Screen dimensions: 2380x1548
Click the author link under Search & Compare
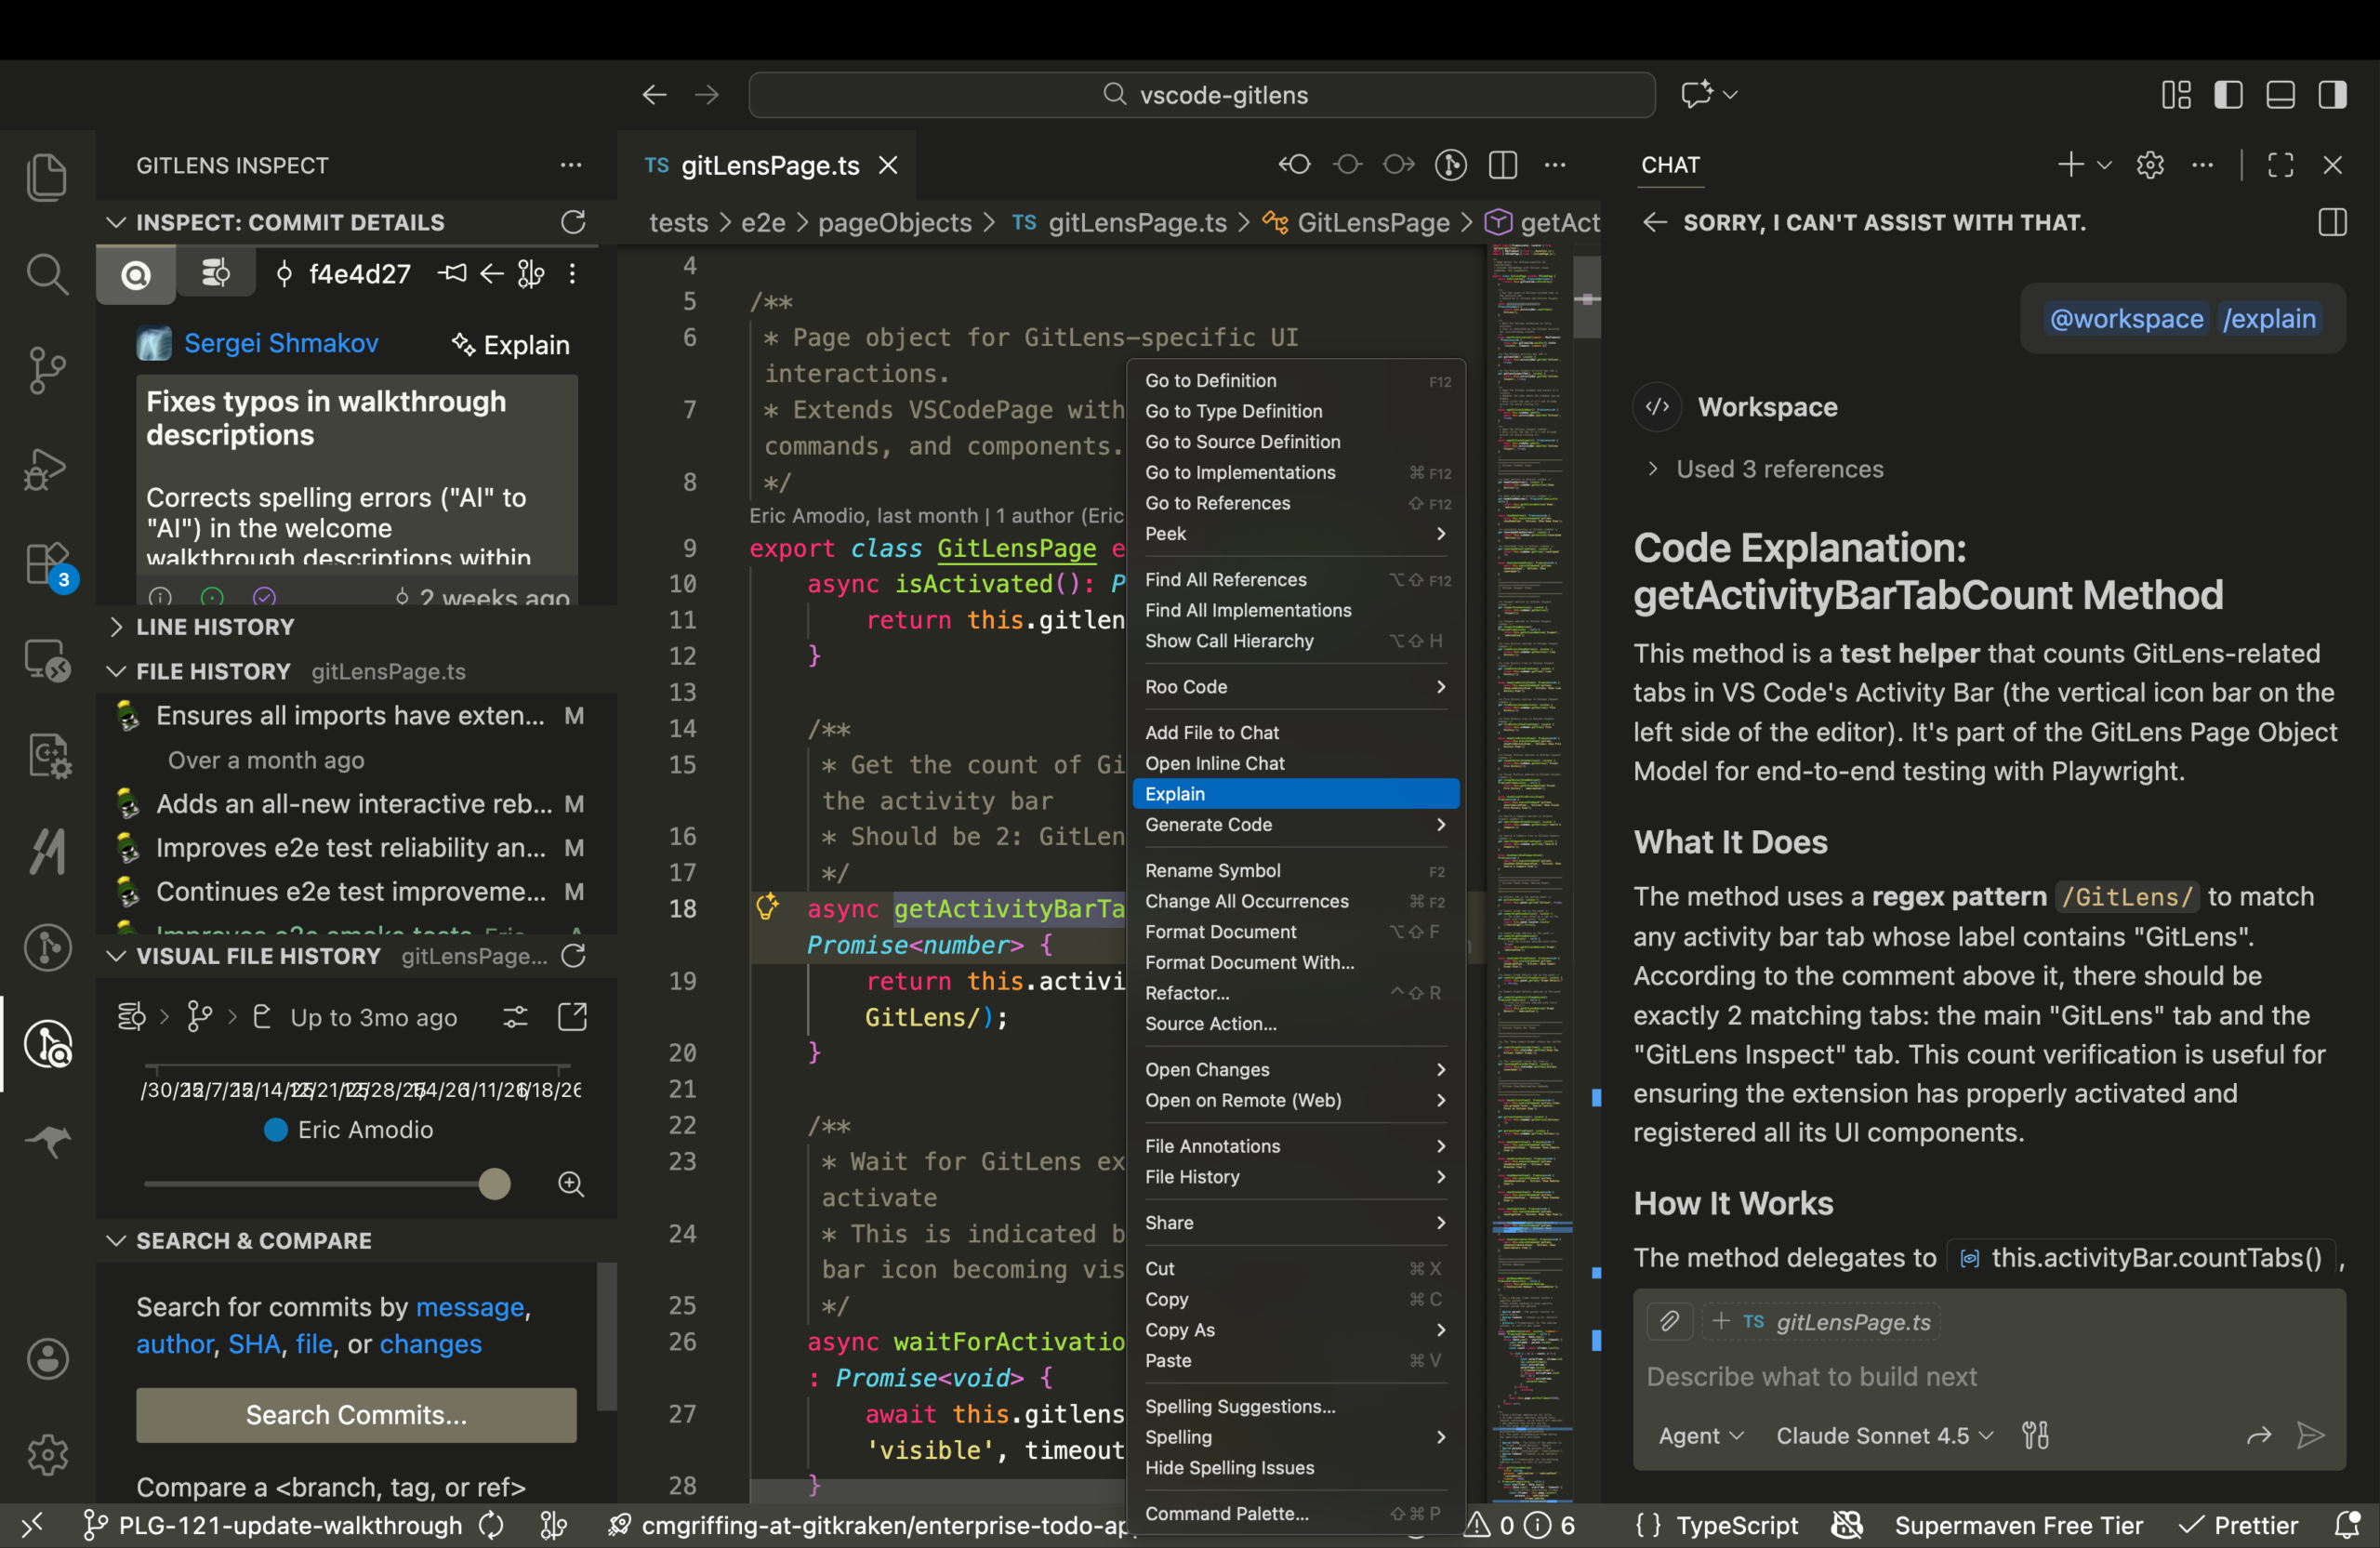point(174,1345)
